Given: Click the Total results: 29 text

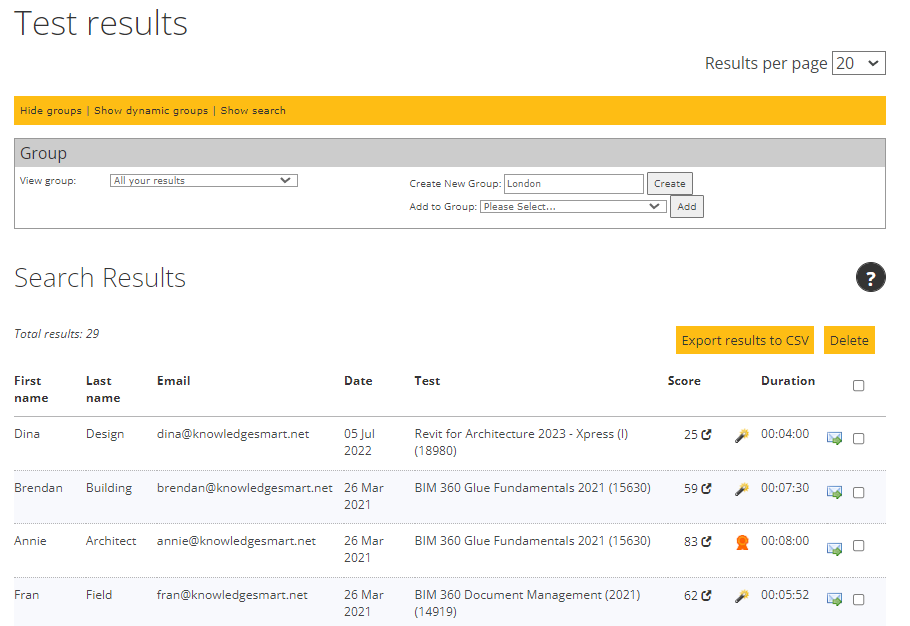Looking at the screenshot, I should 57,334.
